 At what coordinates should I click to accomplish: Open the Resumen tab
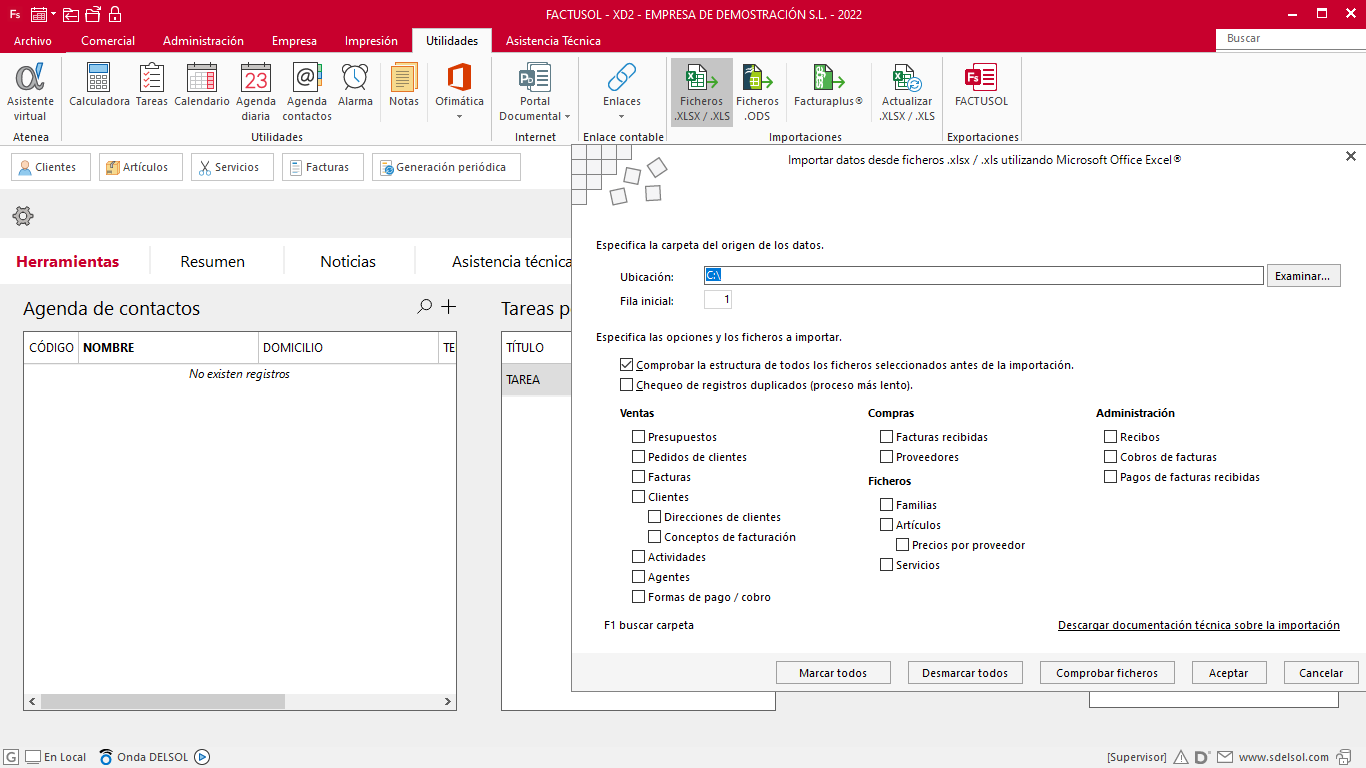212,262
